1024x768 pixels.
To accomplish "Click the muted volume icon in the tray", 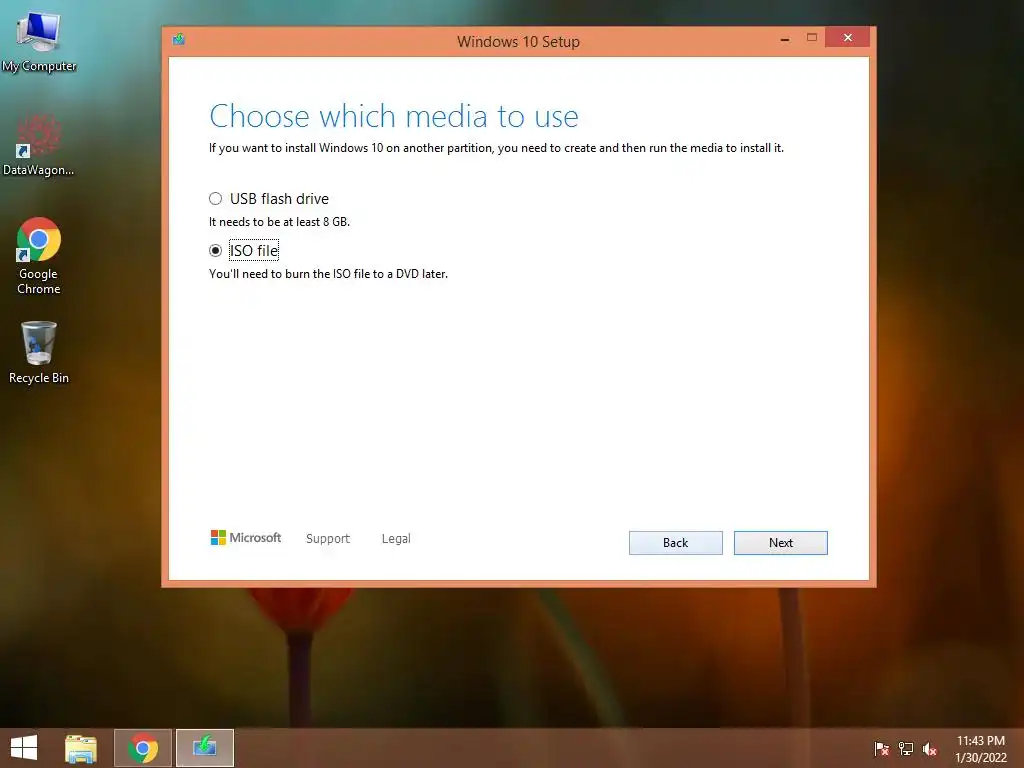I will point(930,748).
